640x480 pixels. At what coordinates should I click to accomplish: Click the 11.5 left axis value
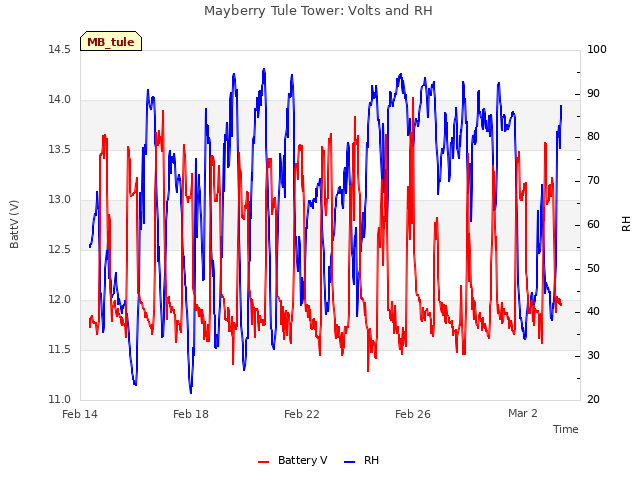coord(59,349)
